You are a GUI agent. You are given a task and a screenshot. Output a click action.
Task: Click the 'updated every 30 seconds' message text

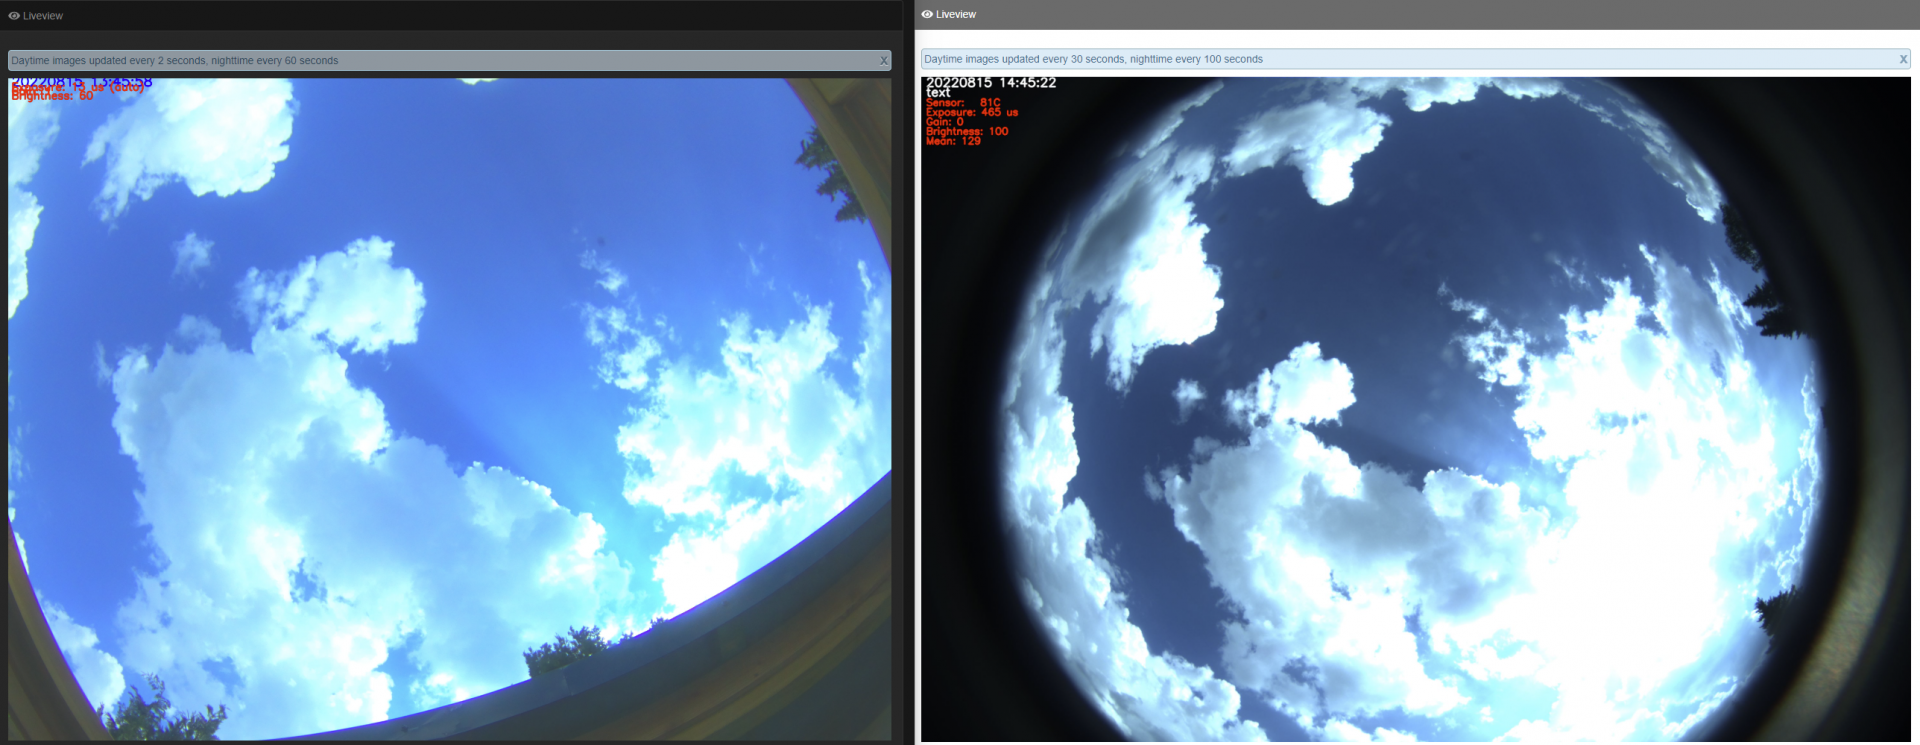pyautogui.click(x=1093, y=59)
